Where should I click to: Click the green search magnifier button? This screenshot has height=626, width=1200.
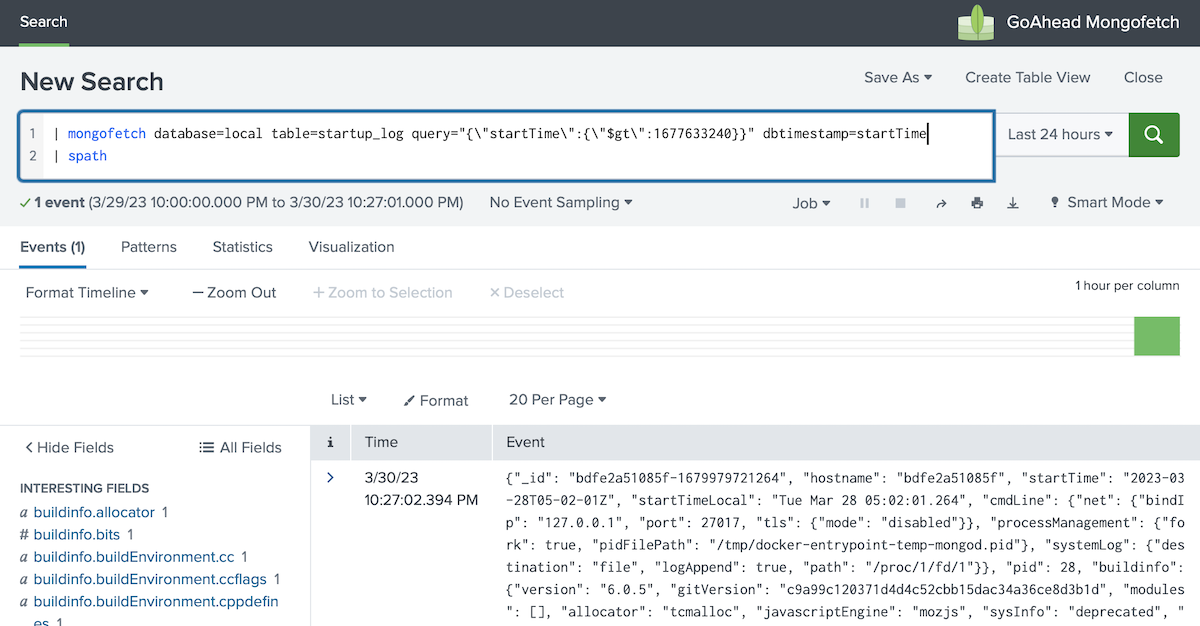pyautogui.click(x=1154, y=134)
